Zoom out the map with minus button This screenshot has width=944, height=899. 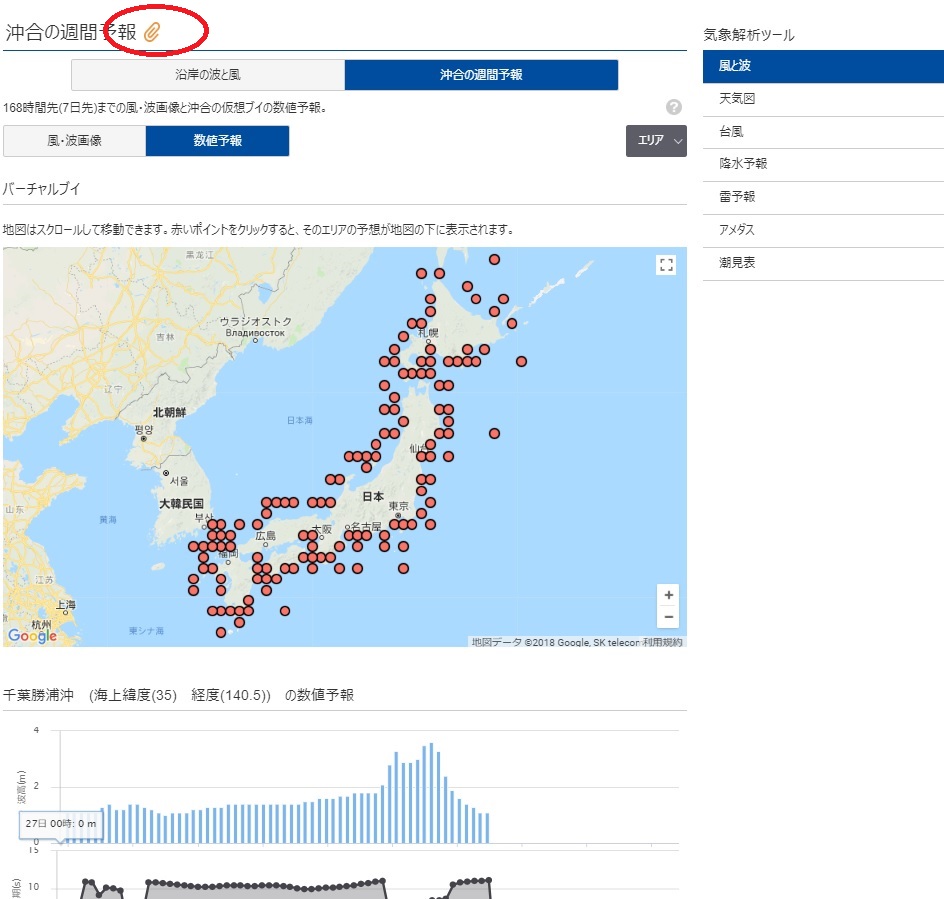click(668, 617)
